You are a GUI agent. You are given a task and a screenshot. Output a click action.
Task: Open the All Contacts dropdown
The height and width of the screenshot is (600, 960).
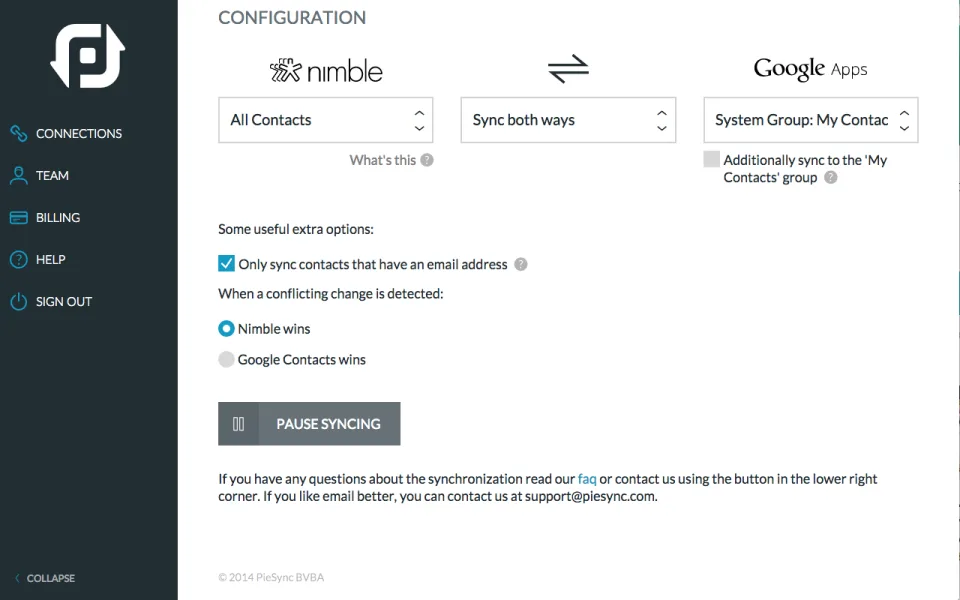click(326, 120)
